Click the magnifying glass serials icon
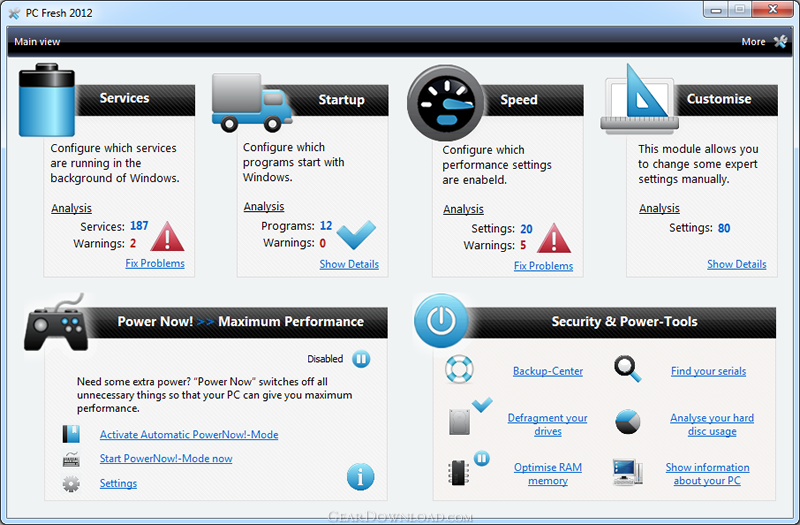Image resolution: width=800 pixels, height=525 pixels. pos(628,369)
